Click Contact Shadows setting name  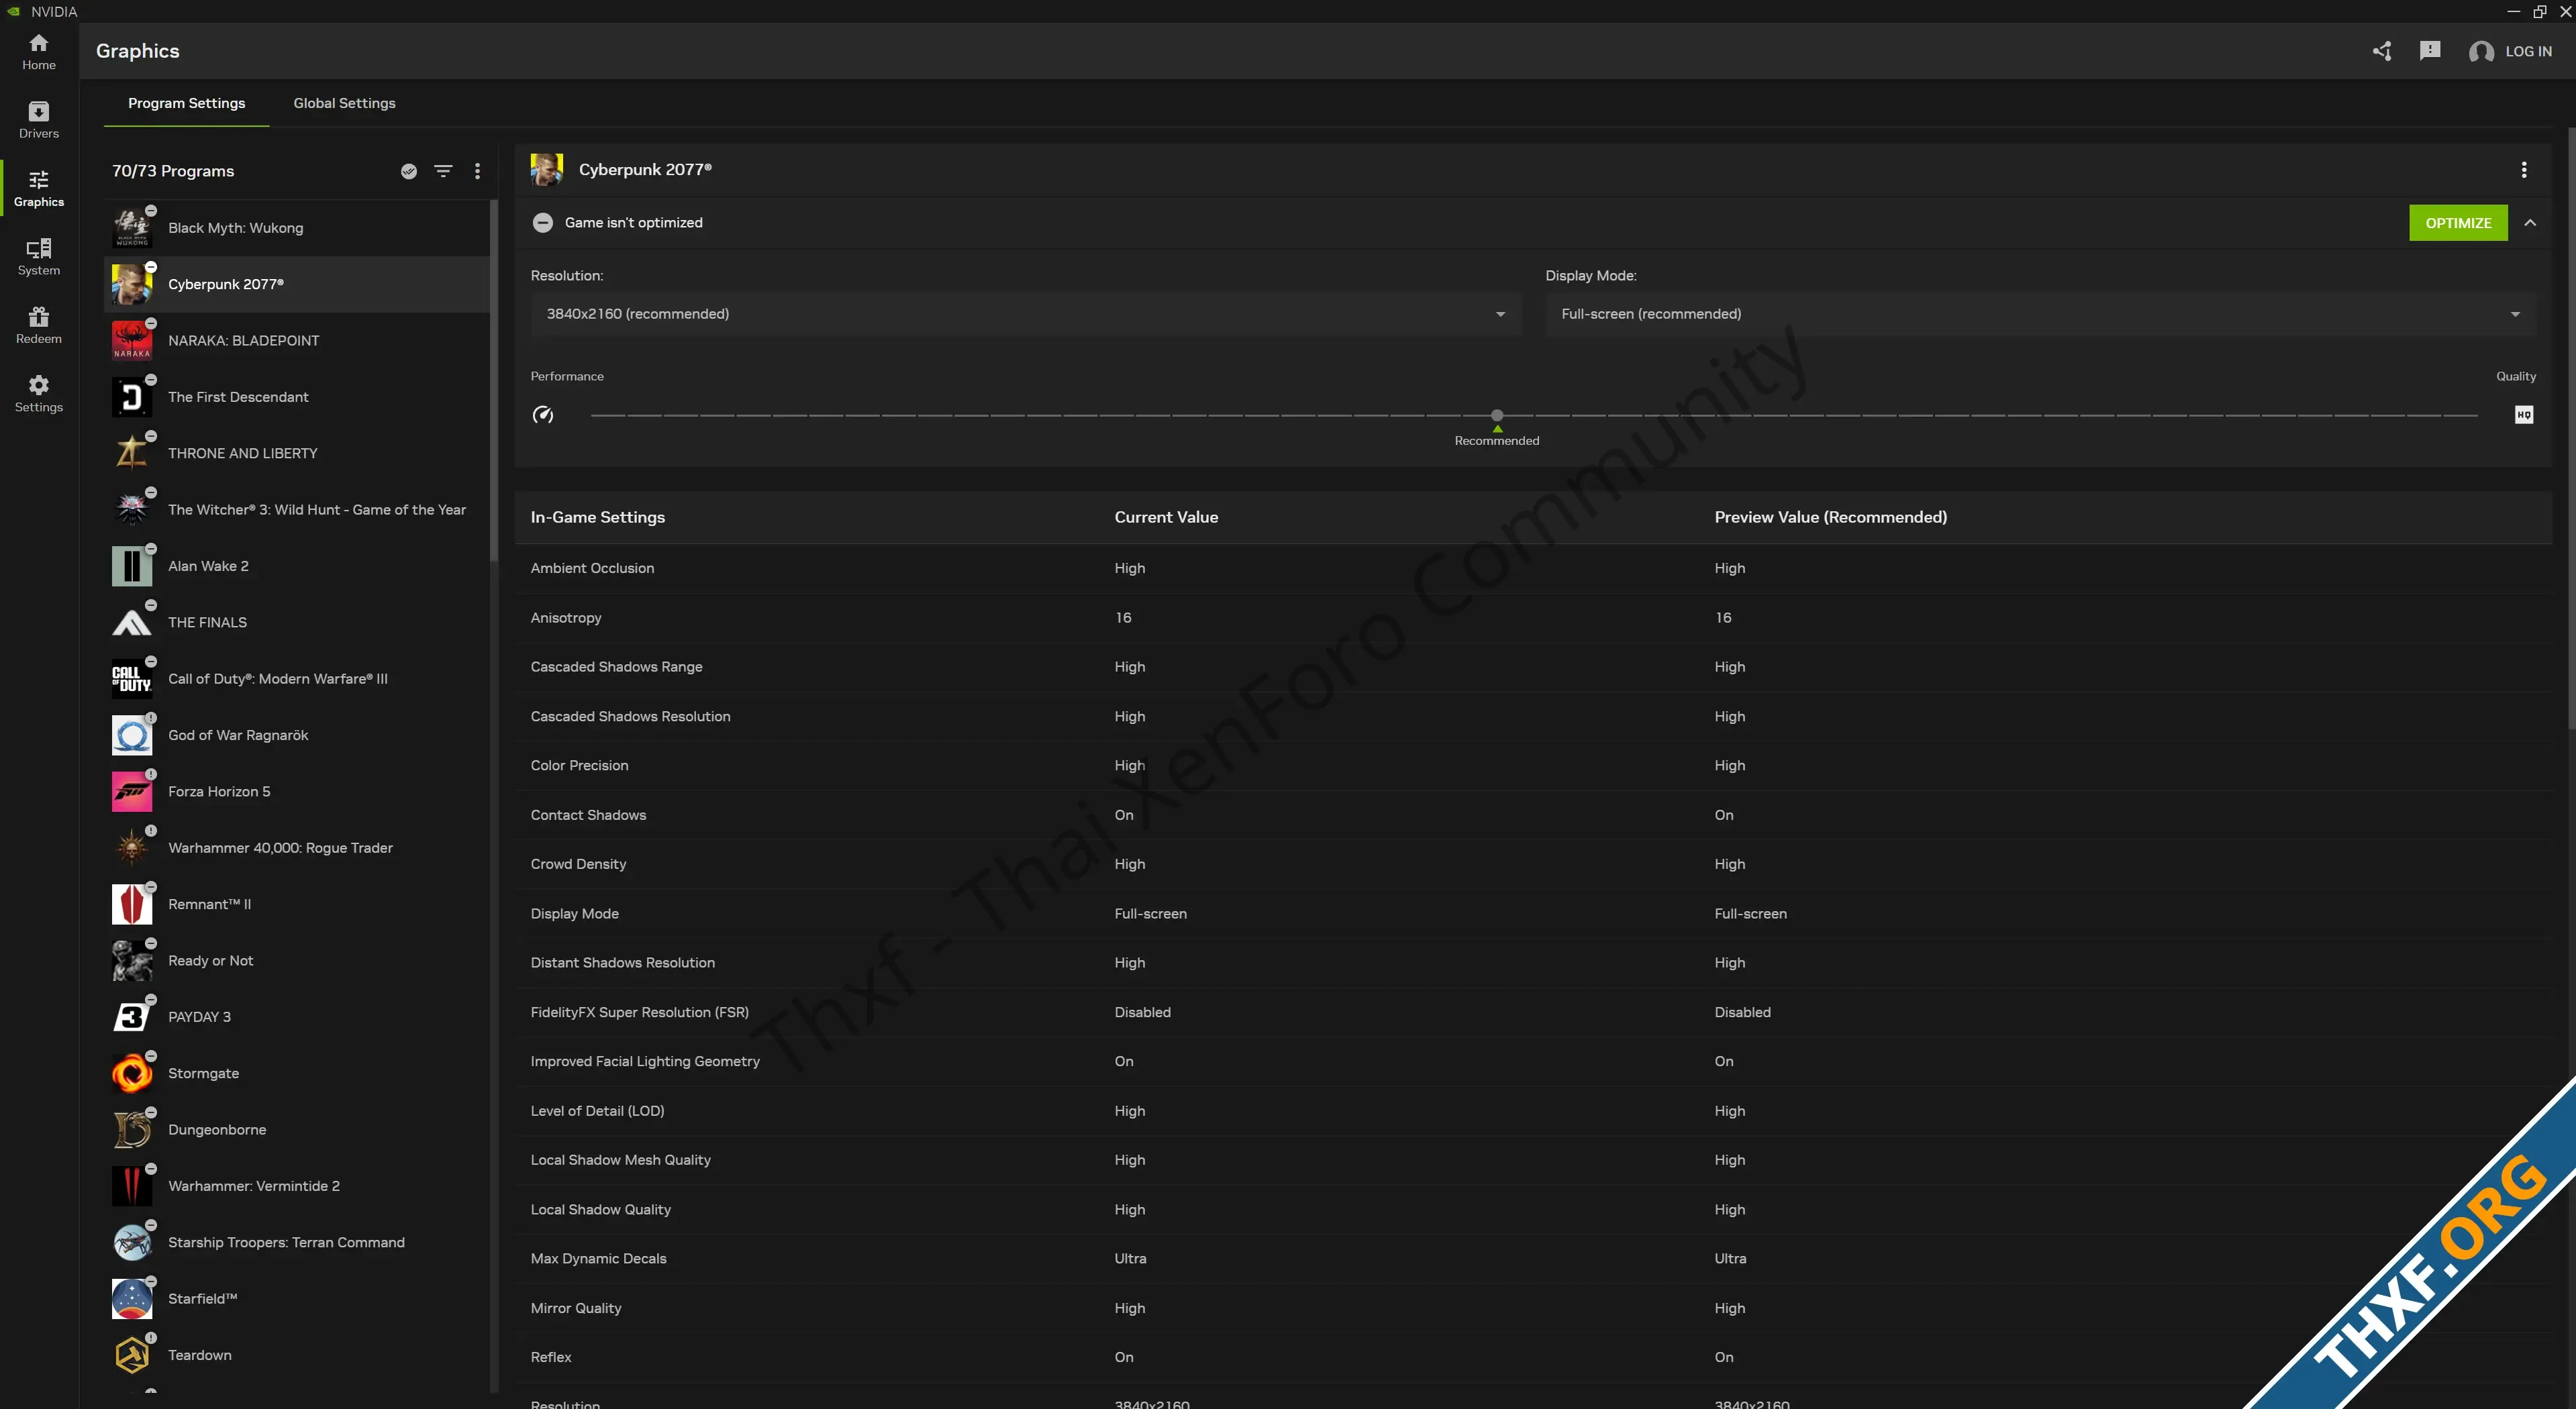[x=588, y=815]
